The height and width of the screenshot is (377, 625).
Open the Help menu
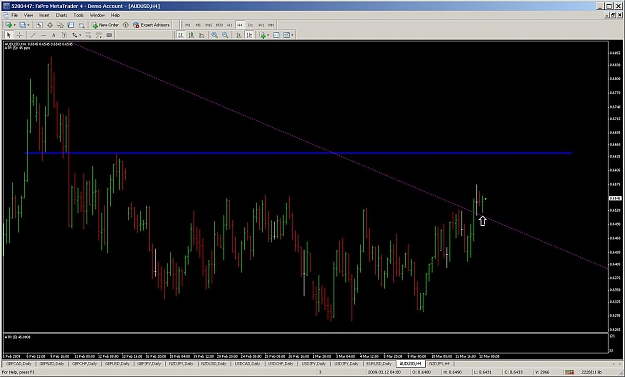pyautogui.click(x=115, y=15)
